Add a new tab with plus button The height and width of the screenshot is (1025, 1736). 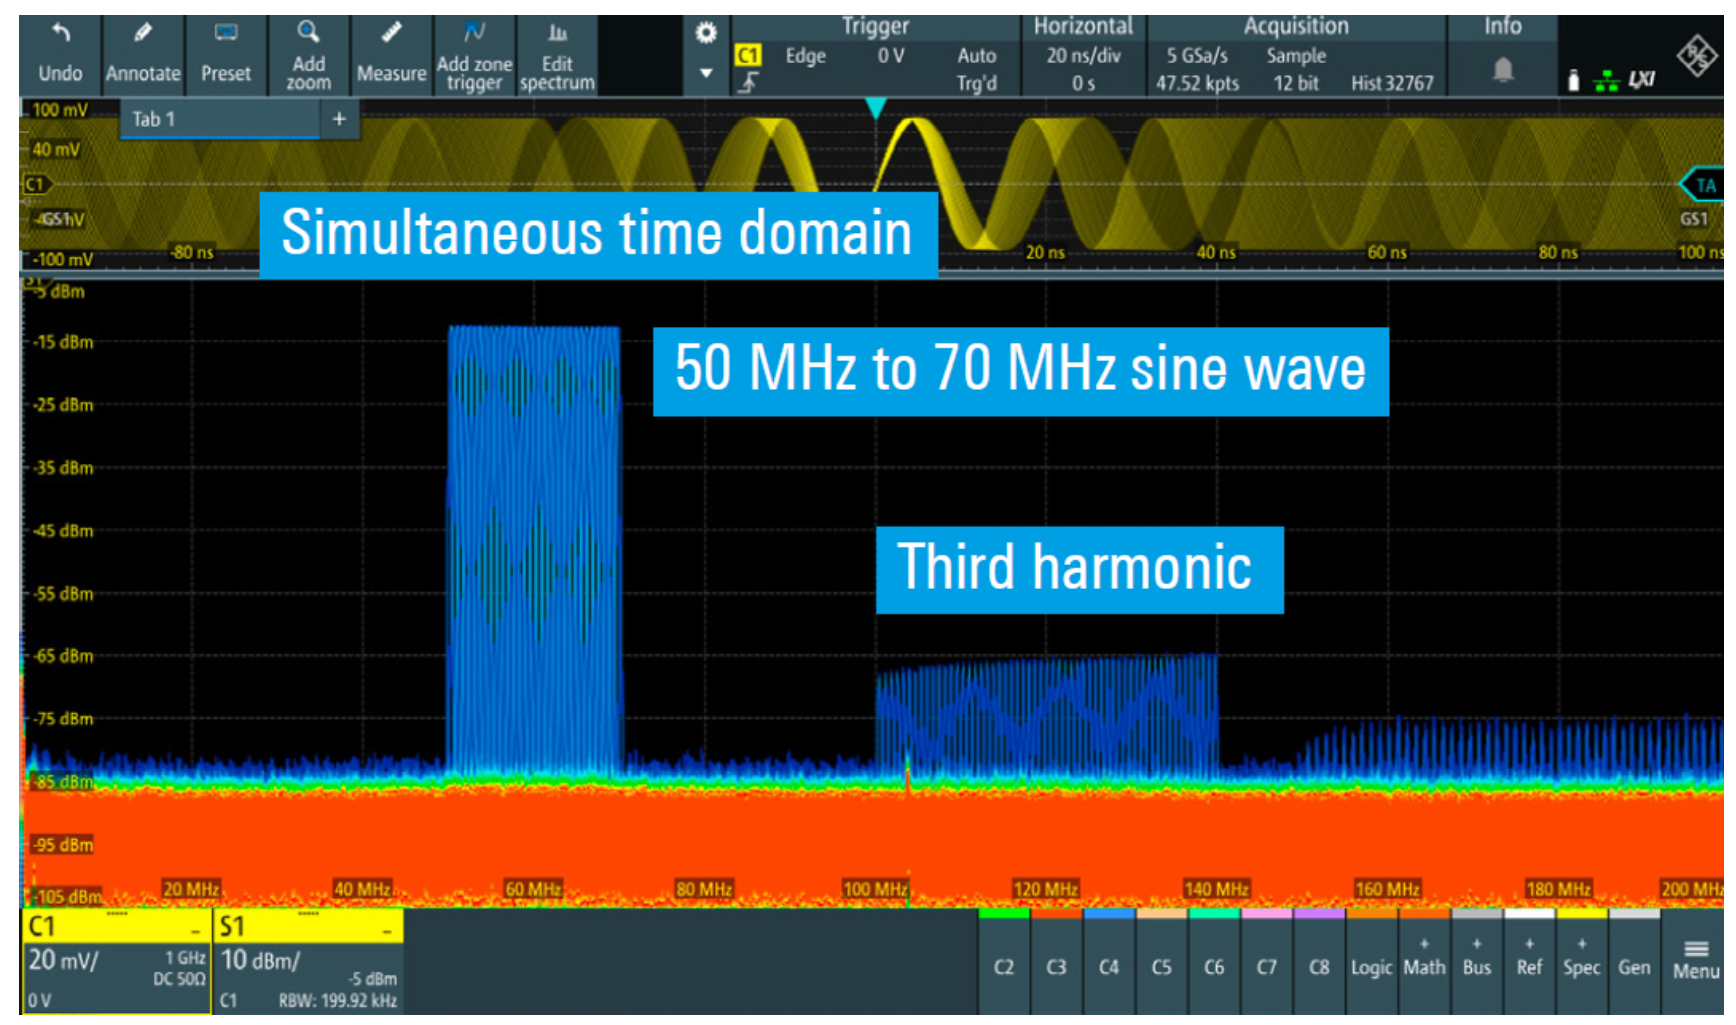[339, 119]
